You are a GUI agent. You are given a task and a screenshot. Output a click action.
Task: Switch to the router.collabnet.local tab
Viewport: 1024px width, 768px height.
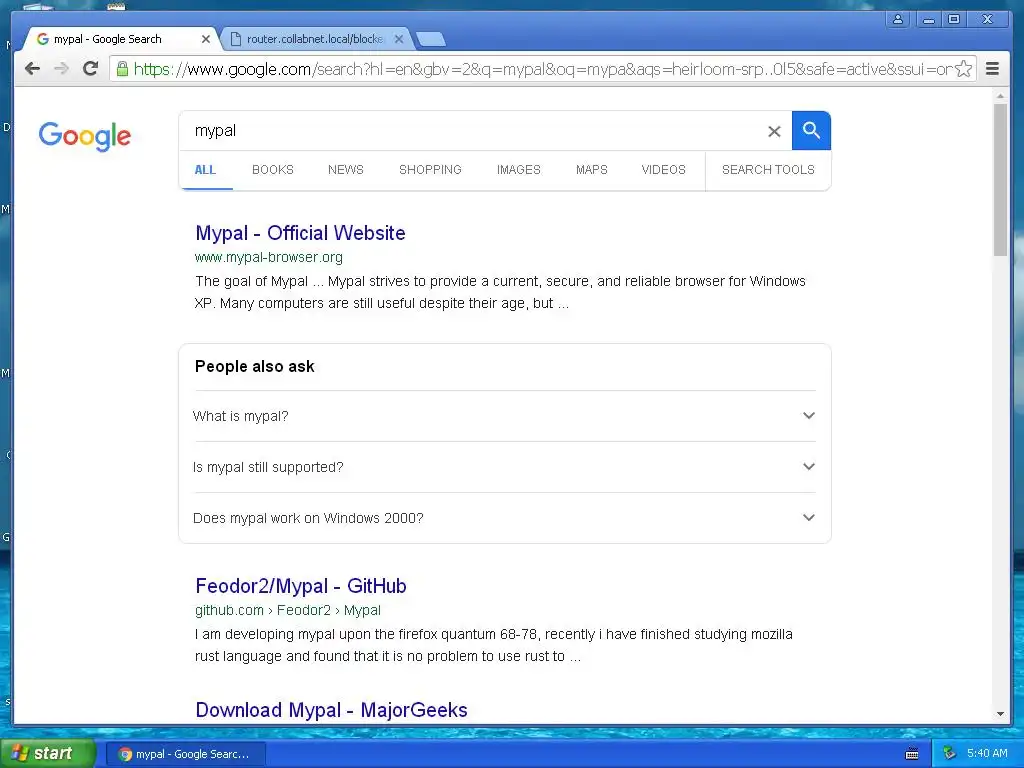coord(317,39)
